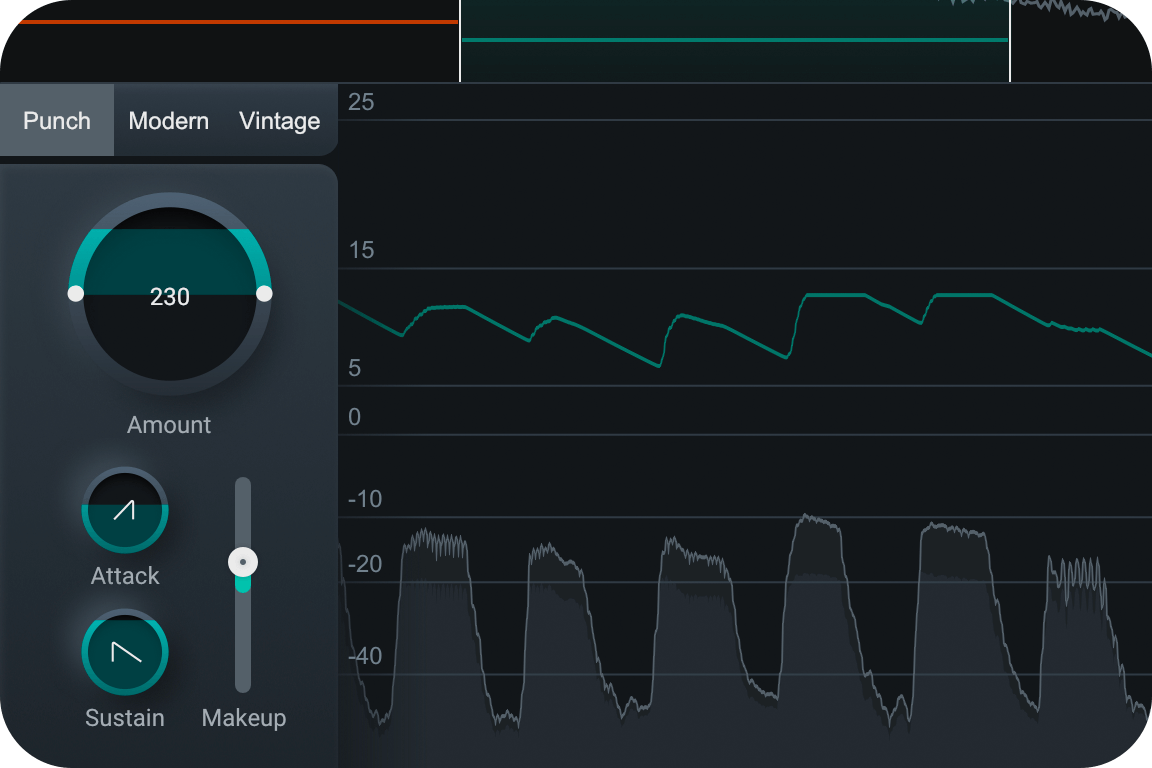Click the Makeup label
The image size is (1152, 768).
(244, 718)
